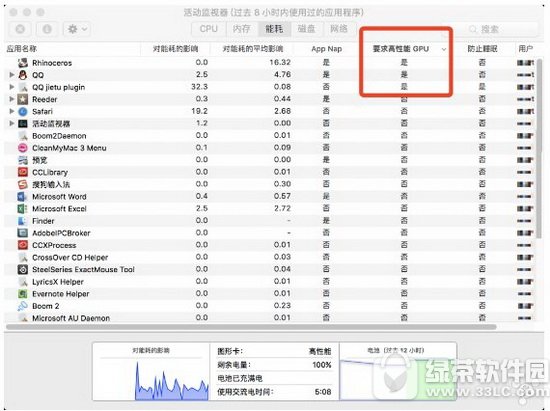Expand the QQ jietu plugin row
The image size is (550, 411).
coord(12,87)
